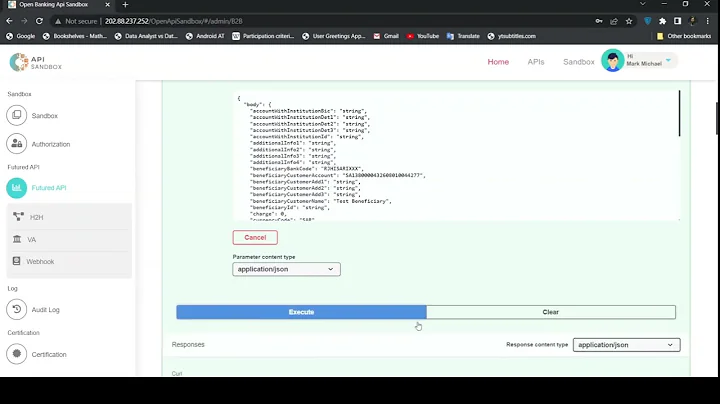Image resolution: width=720 pixels, height=404 pixels.
Task: Bookmark this page with the star icon
Action: point(629,21)
